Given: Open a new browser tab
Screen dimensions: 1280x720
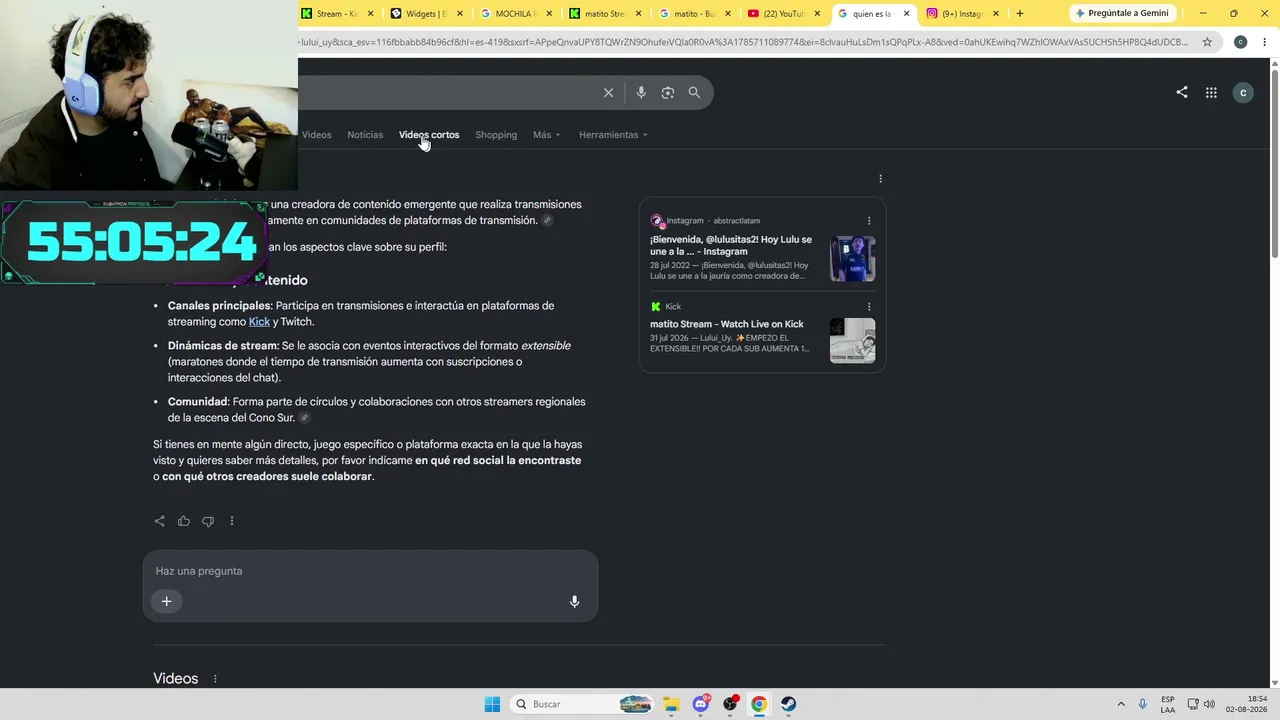Looking at the screenshot, I should (x=1020, y=14).
